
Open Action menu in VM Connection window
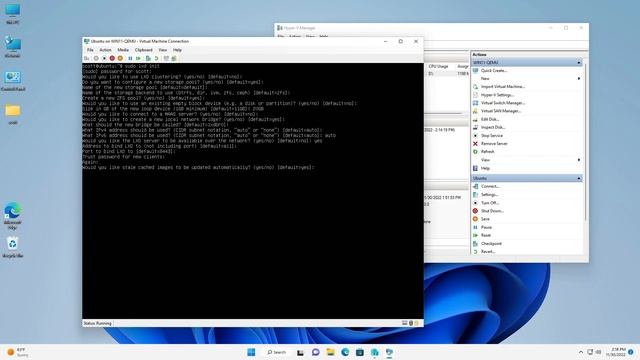pos(105,50)
